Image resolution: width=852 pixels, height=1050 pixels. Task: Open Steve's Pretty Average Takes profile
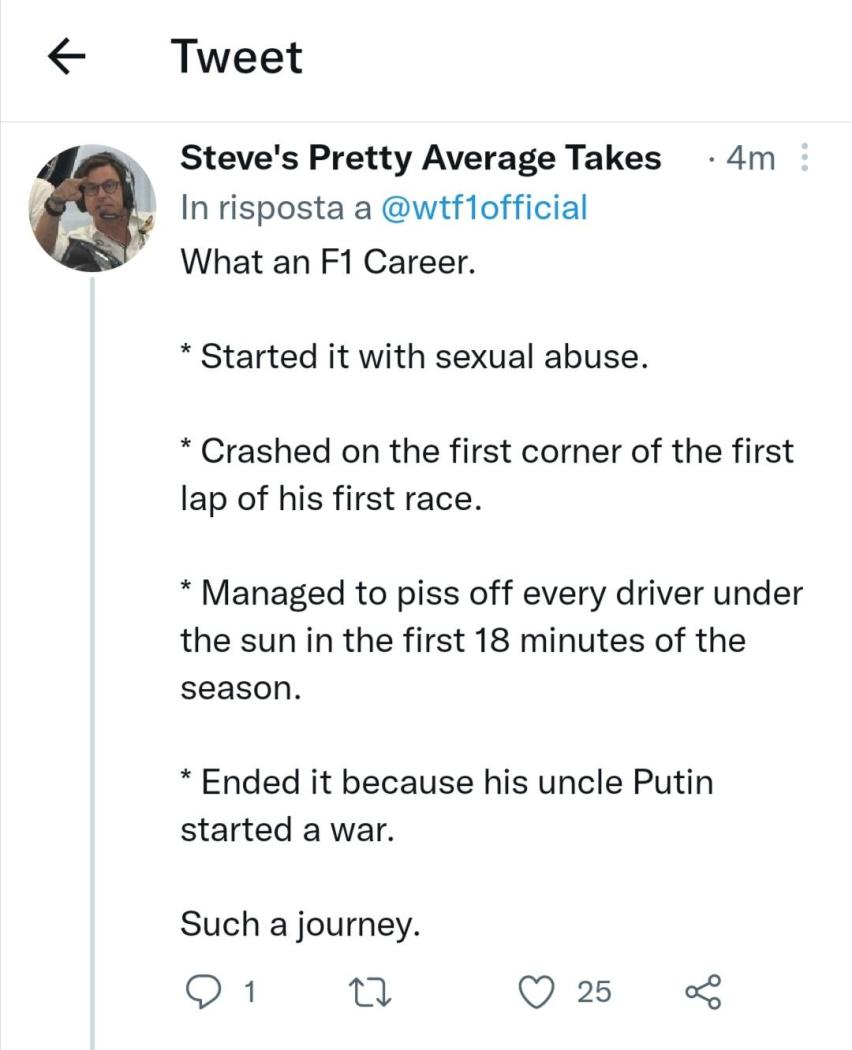click(x=421, y=158)
